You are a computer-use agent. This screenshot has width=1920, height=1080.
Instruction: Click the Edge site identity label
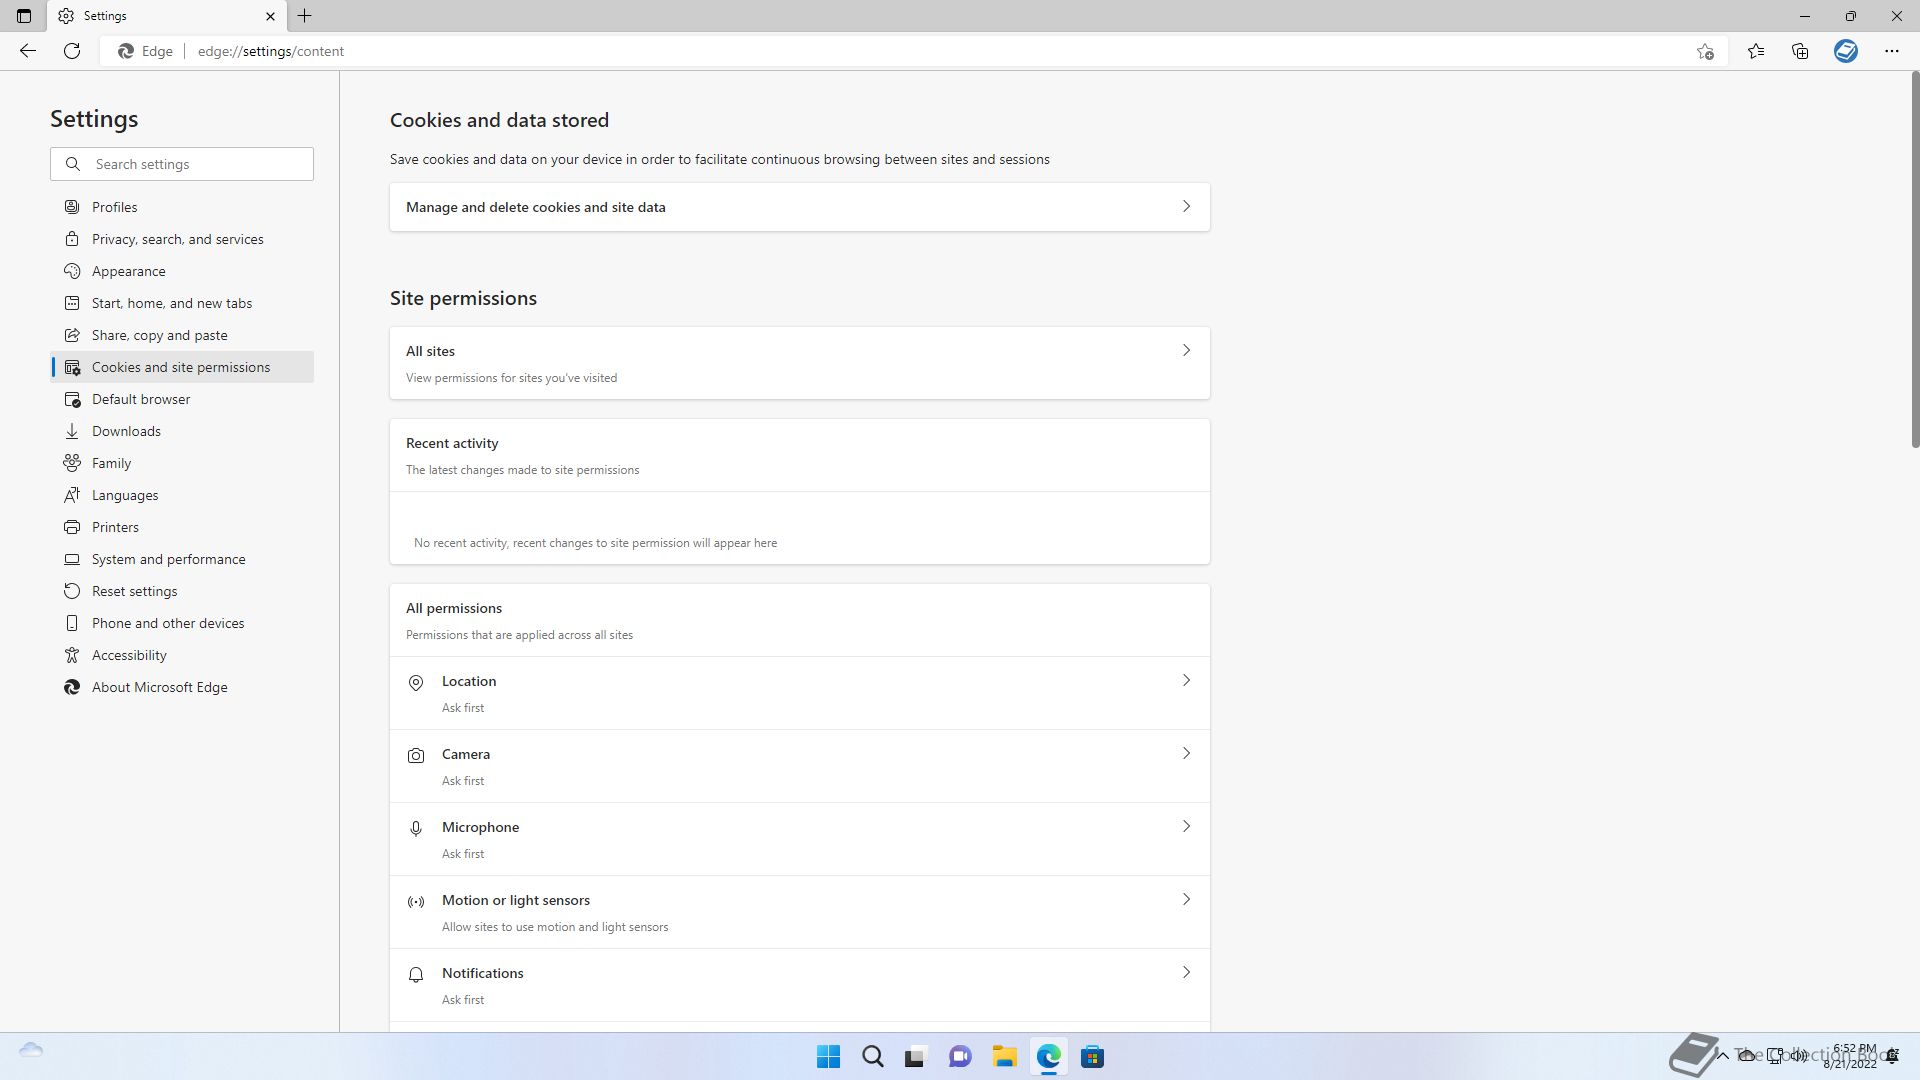[146, 51]
